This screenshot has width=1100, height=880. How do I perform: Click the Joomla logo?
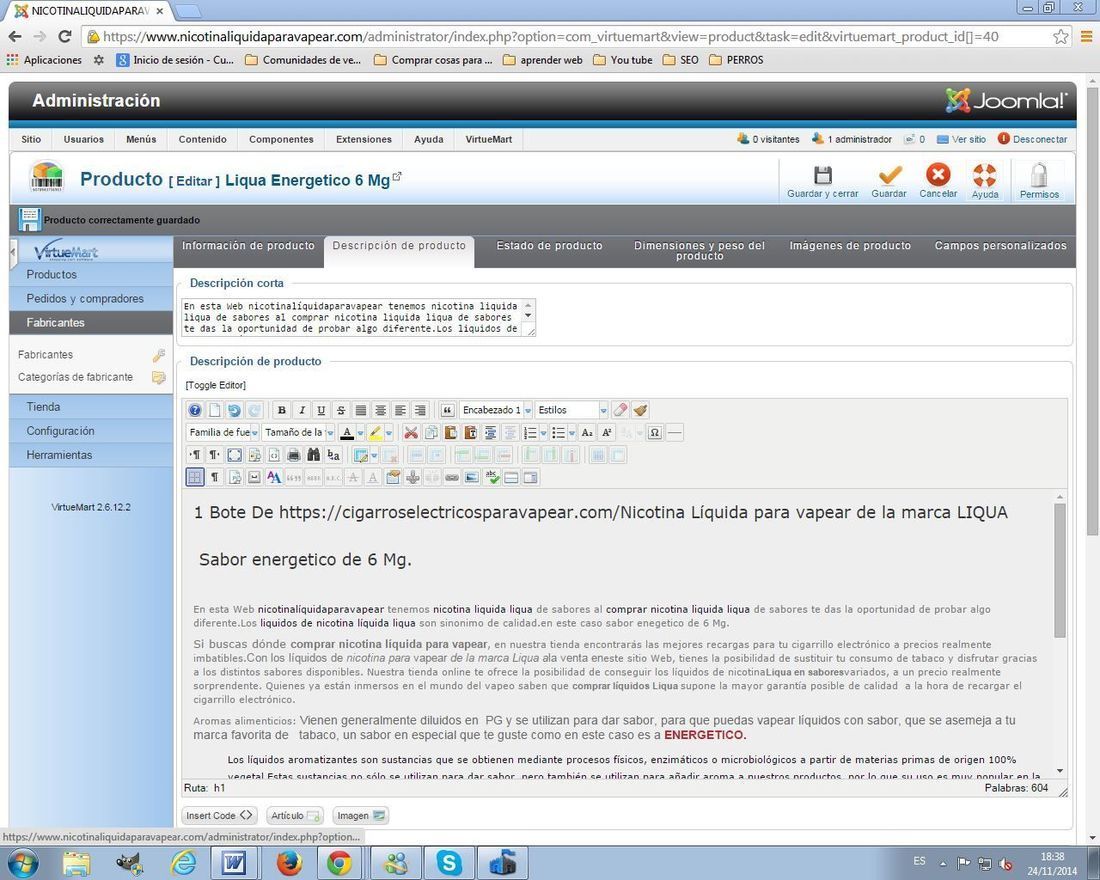coord(1006,100)
